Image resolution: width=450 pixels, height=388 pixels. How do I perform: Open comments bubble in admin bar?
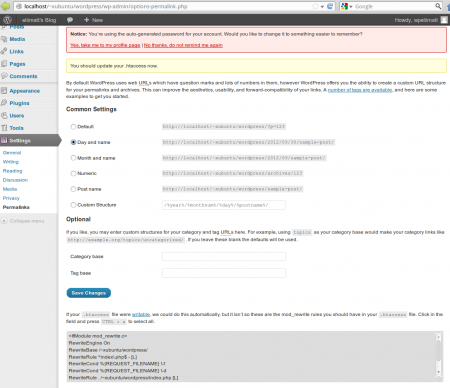tap(70, 20)
